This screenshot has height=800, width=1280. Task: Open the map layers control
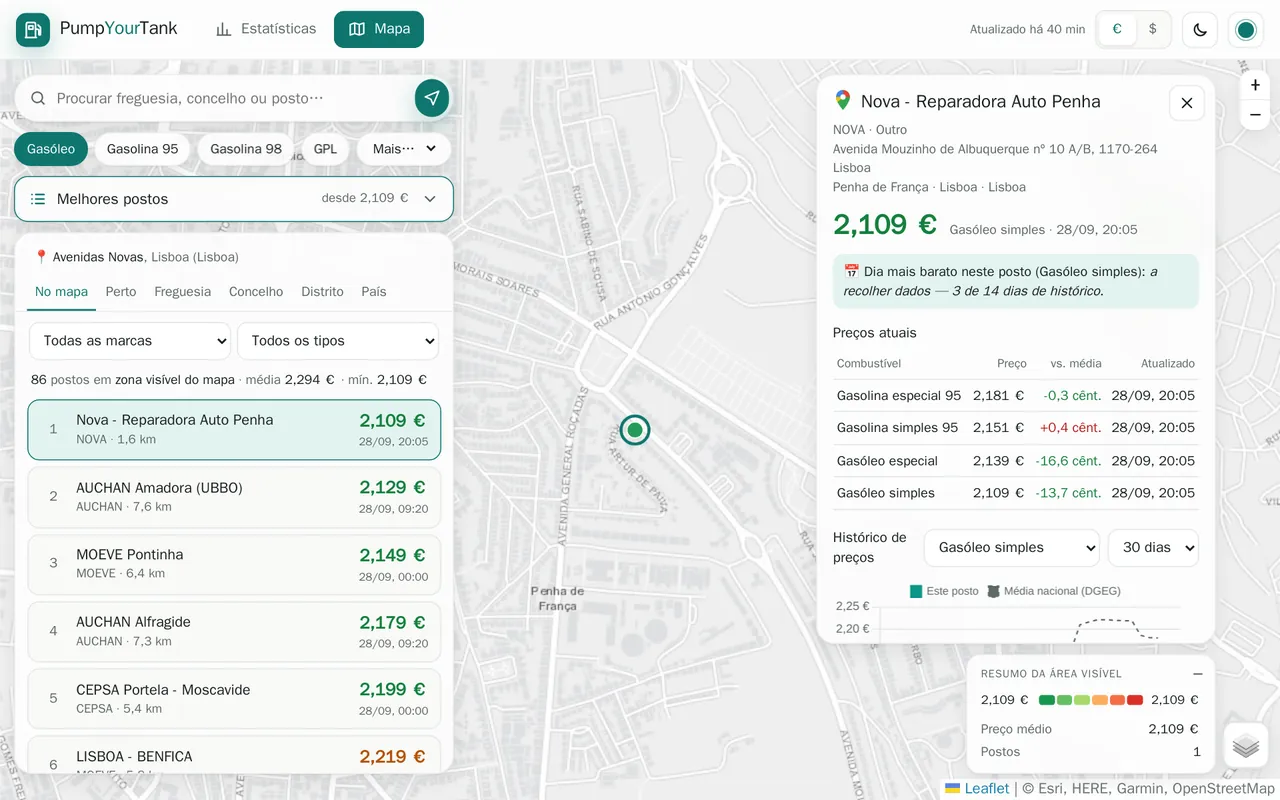coord(1246,746)
